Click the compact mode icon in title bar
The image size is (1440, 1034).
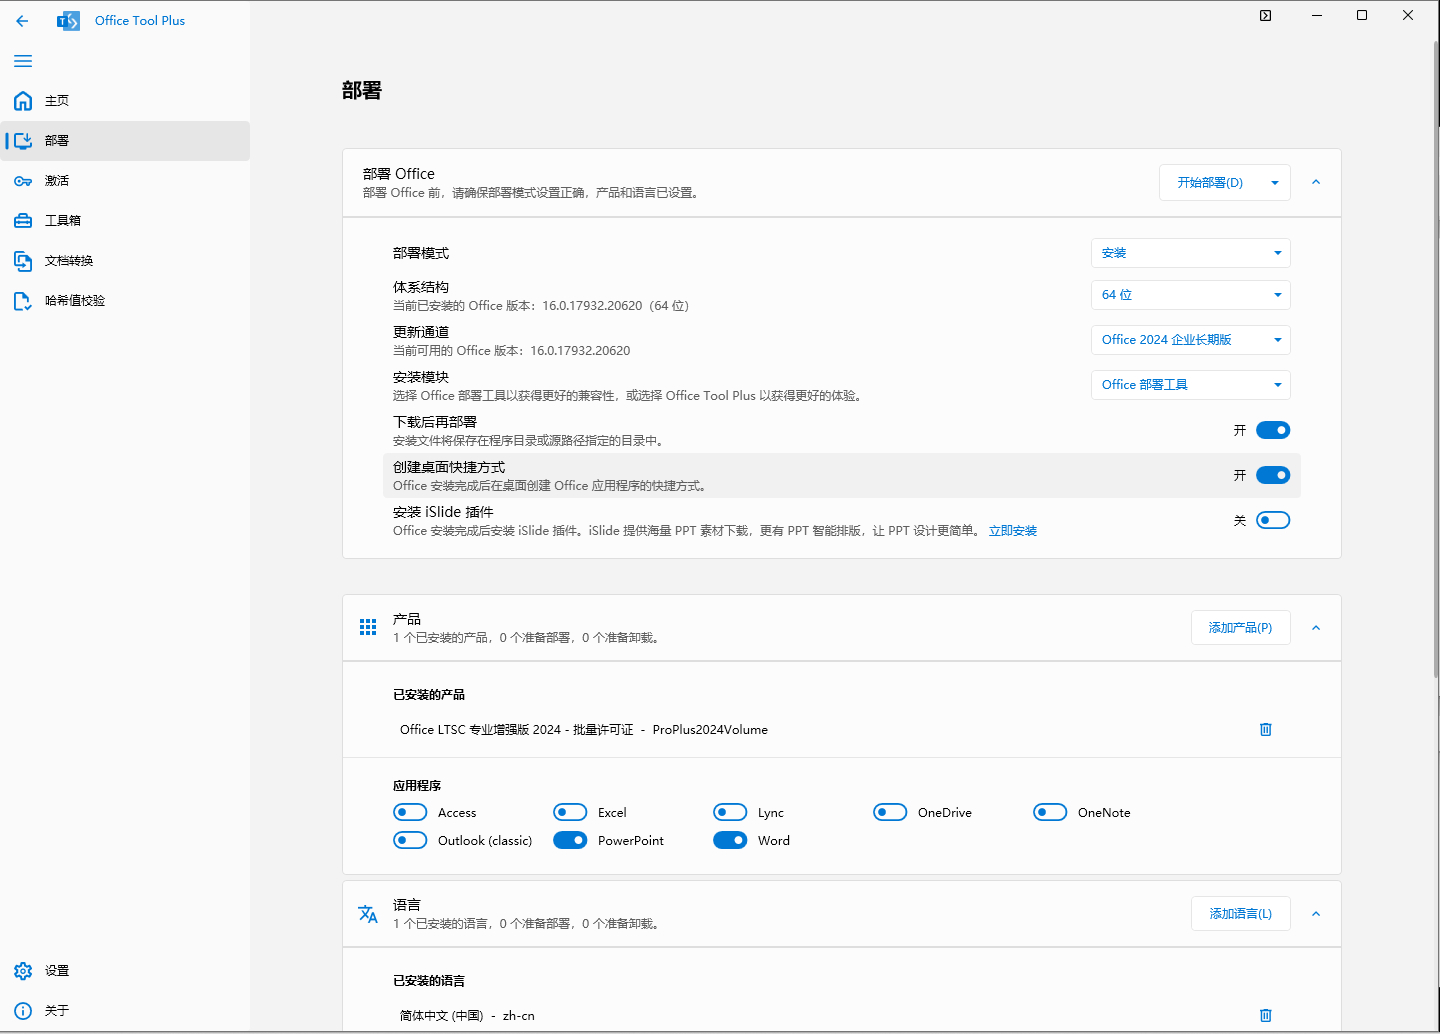coord(1265,15)
